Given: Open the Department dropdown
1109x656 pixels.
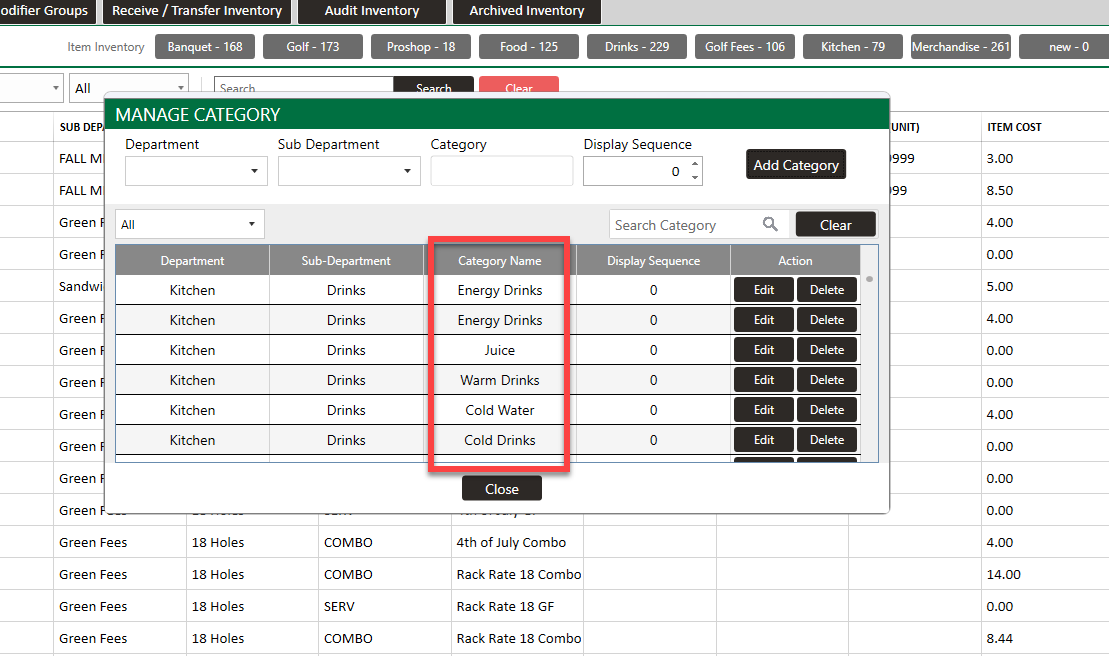Looking at the screenshot, I should click(x=196, y=171).
